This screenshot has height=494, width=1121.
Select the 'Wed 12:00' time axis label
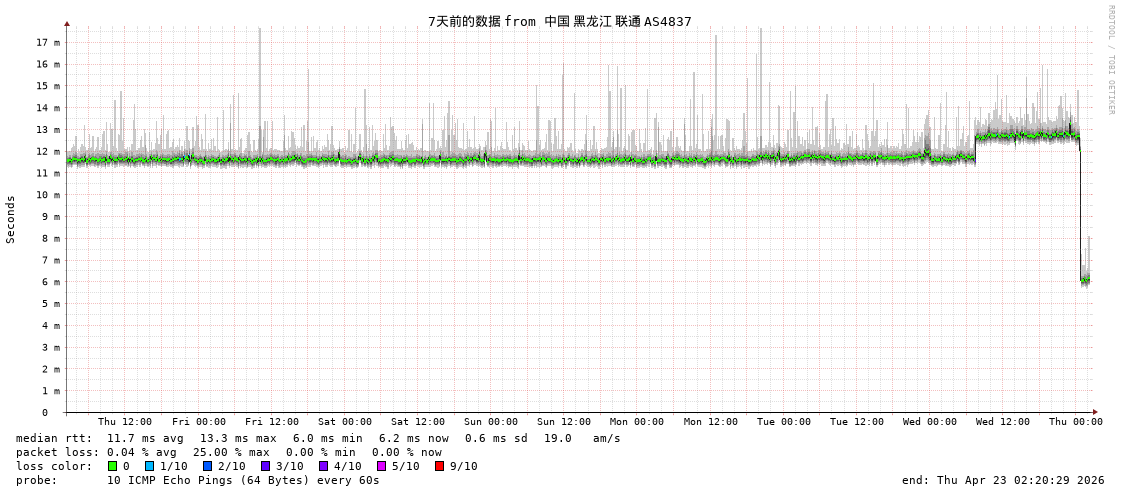[x=1003, y=422]
